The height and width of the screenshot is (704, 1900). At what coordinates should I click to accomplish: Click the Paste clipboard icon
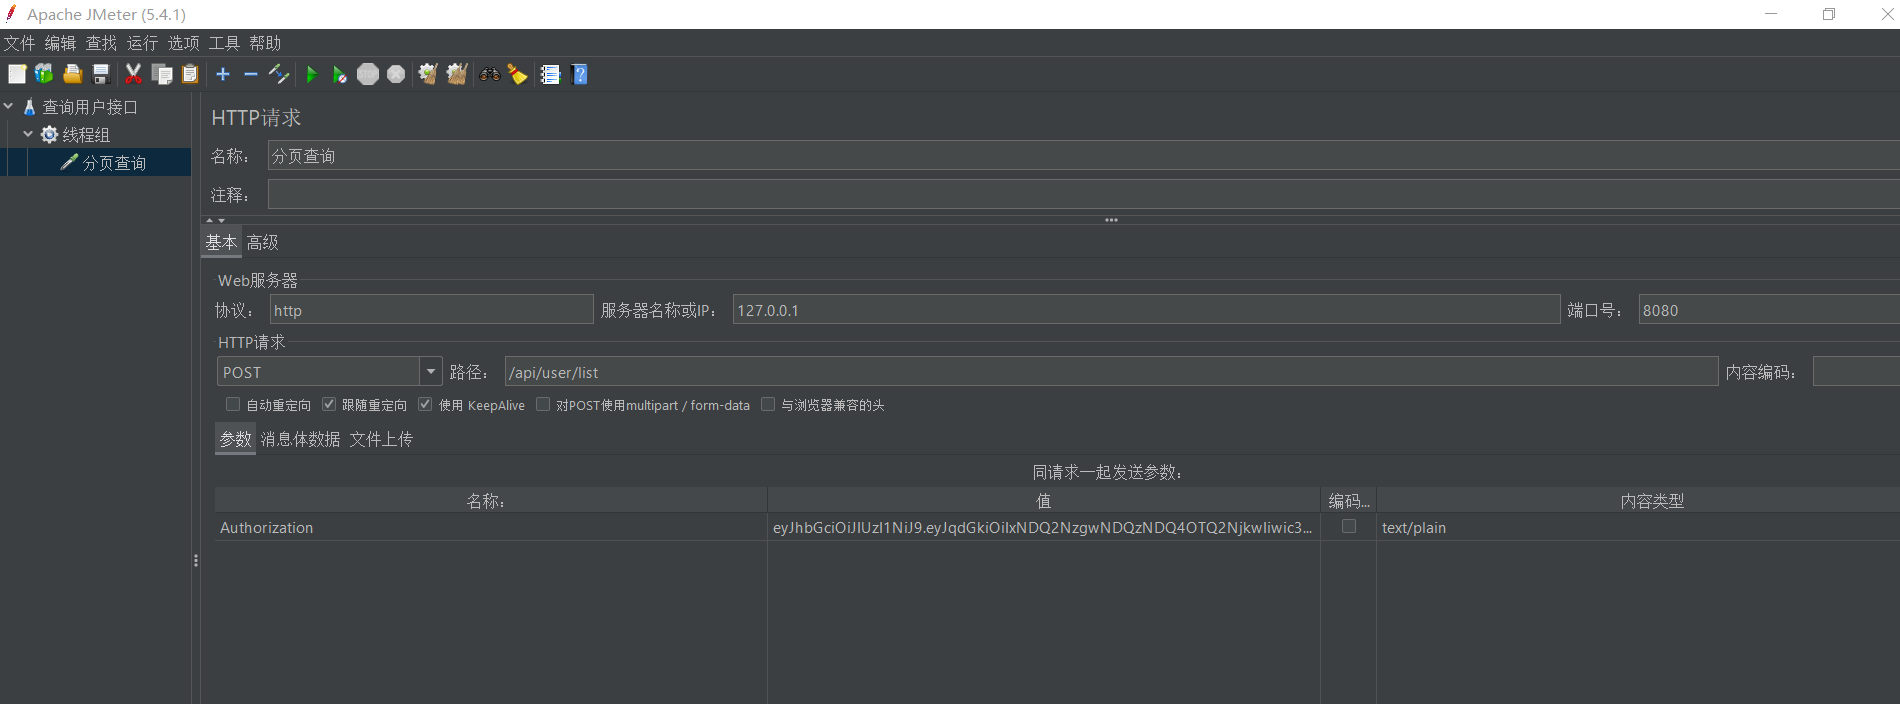coord(190,74)
